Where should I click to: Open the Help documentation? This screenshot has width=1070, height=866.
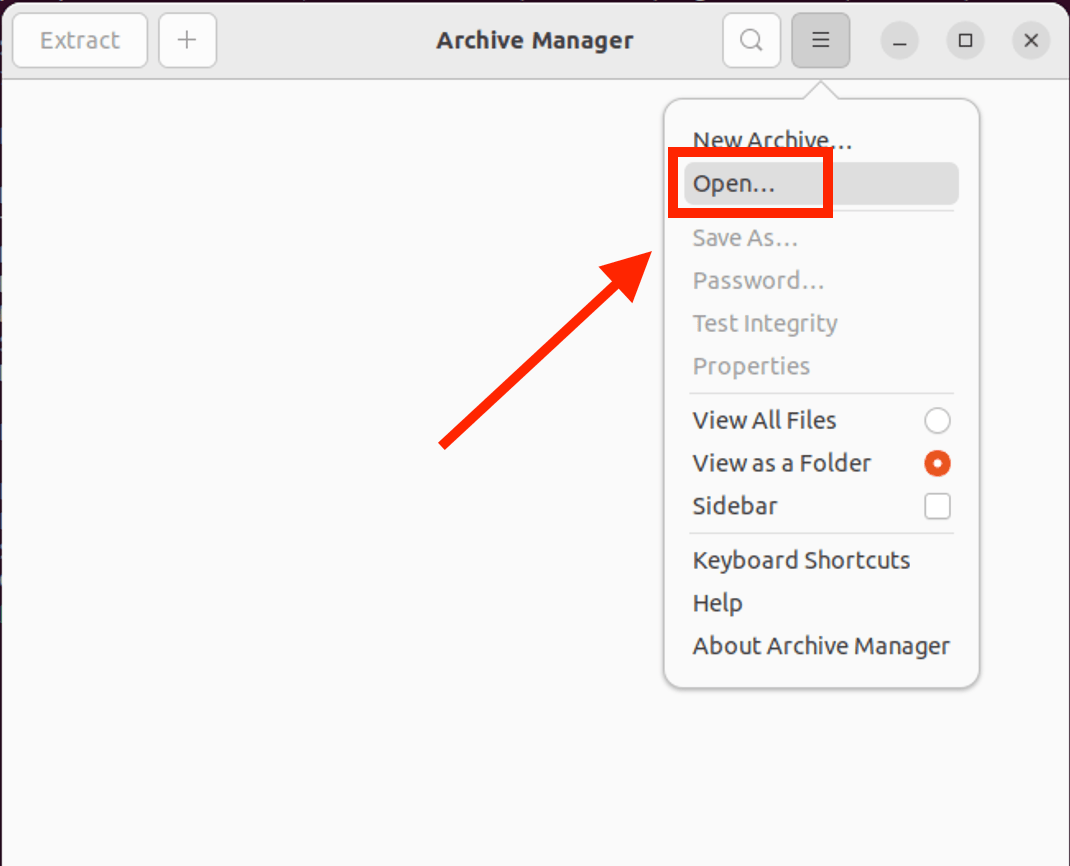[x=717, y=602]
